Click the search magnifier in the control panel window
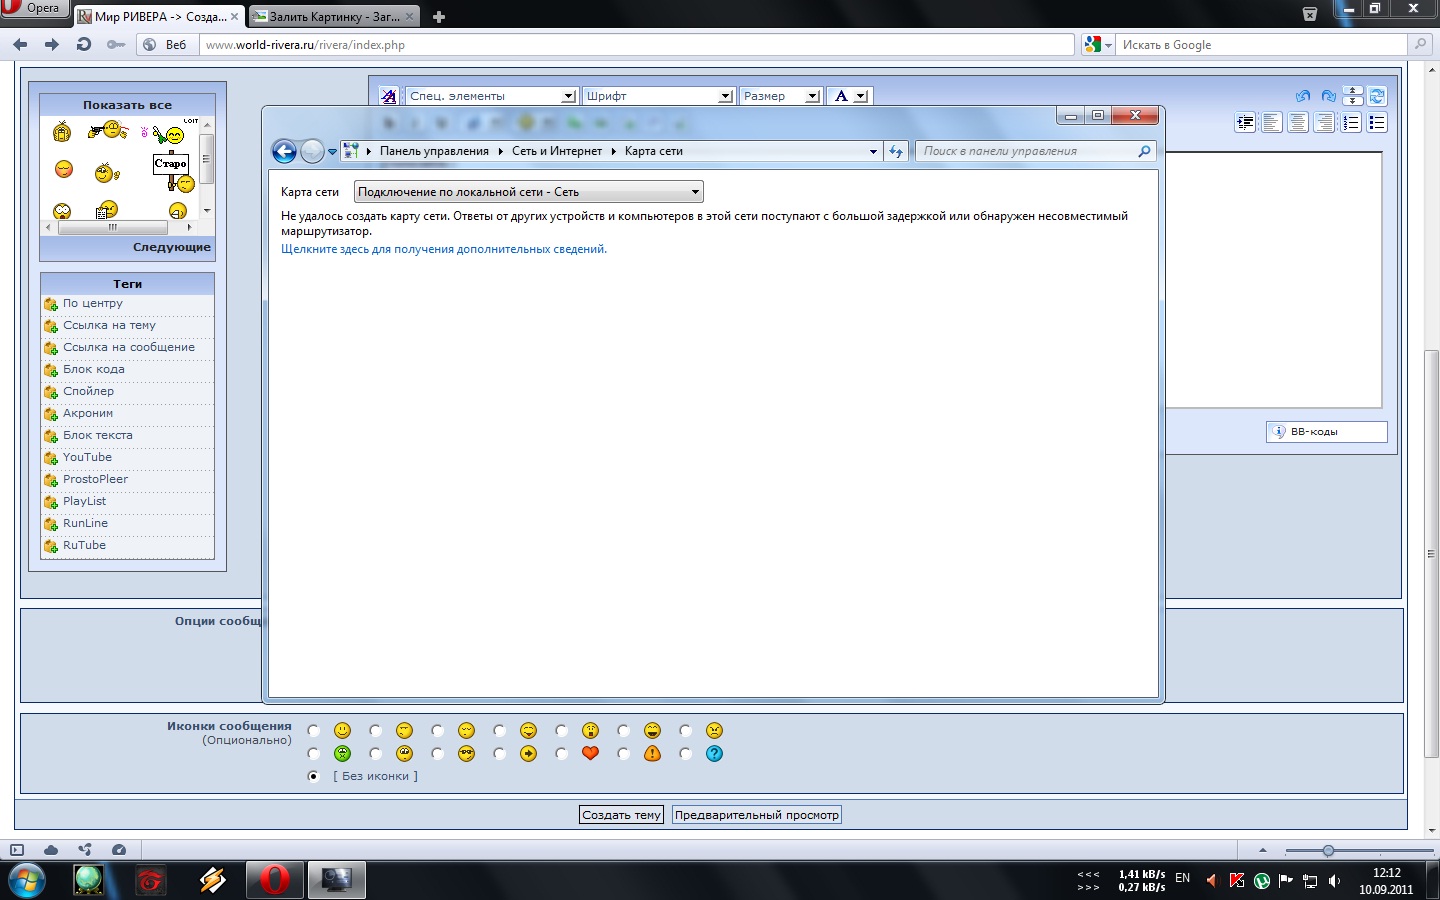The height and width of the screenshot is (900, 1440). click(x=1144, y=151)
